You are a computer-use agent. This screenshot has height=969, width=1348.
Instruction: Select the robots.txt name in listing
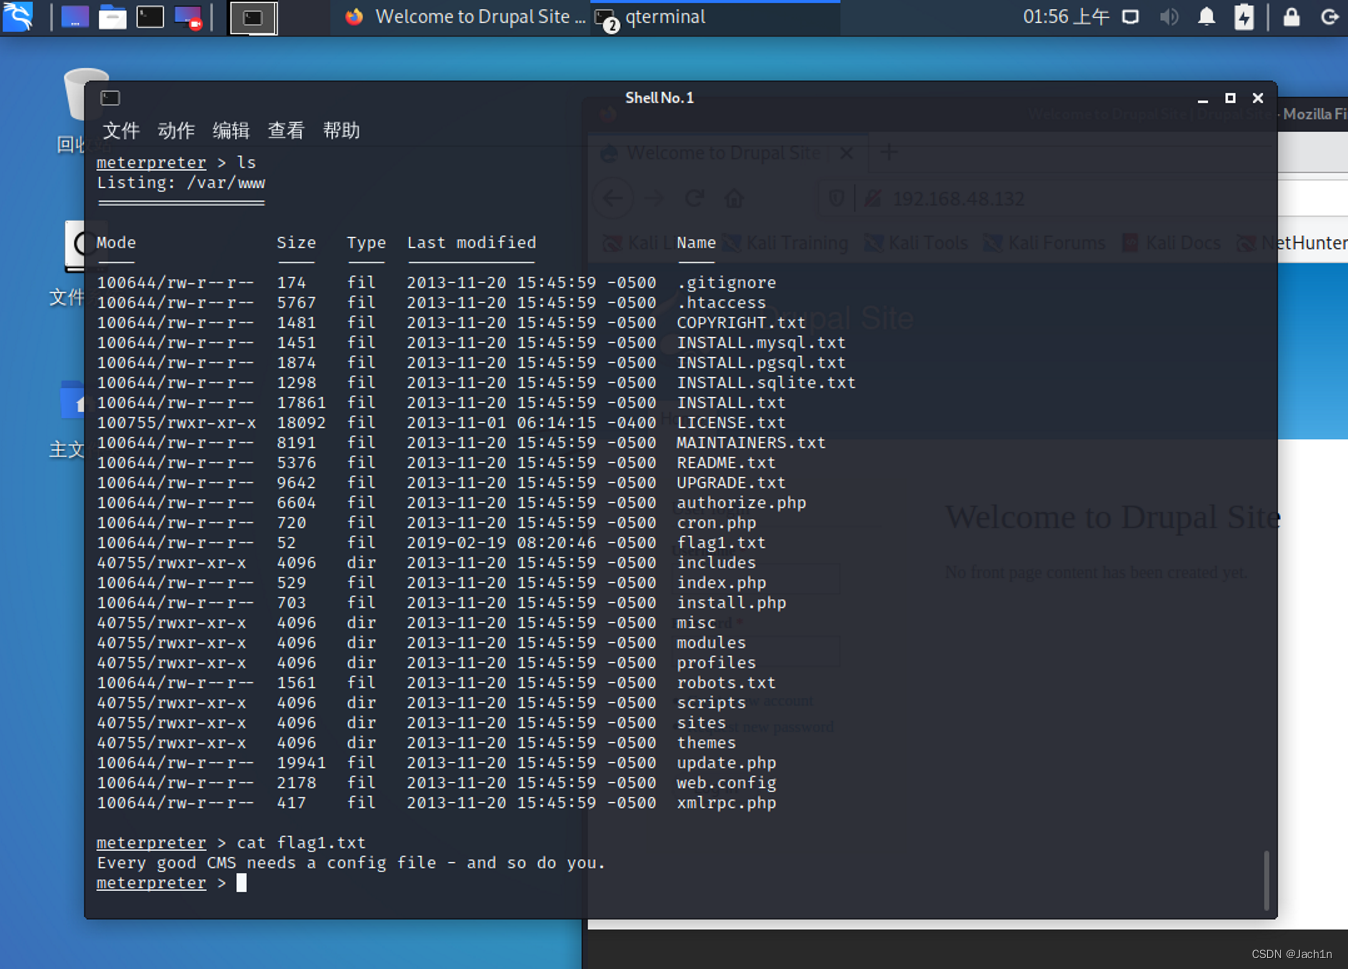coord(726,683)
